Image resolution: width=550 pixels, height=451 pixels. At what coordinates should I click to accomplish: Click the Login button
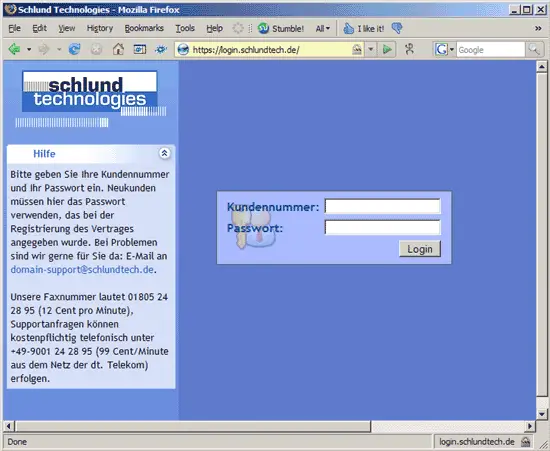[x=420, y=249]
